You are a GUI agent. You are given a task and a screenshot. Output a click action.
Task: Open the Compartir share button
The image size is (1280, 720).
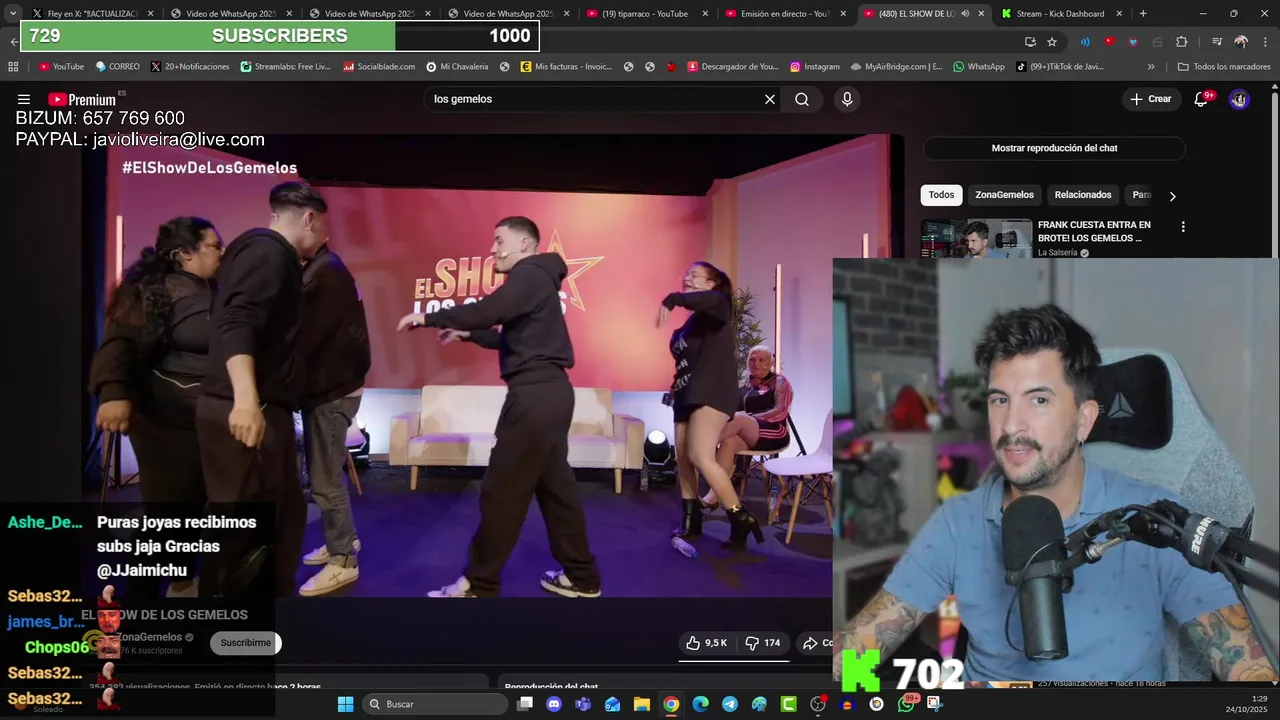(817, 643)
